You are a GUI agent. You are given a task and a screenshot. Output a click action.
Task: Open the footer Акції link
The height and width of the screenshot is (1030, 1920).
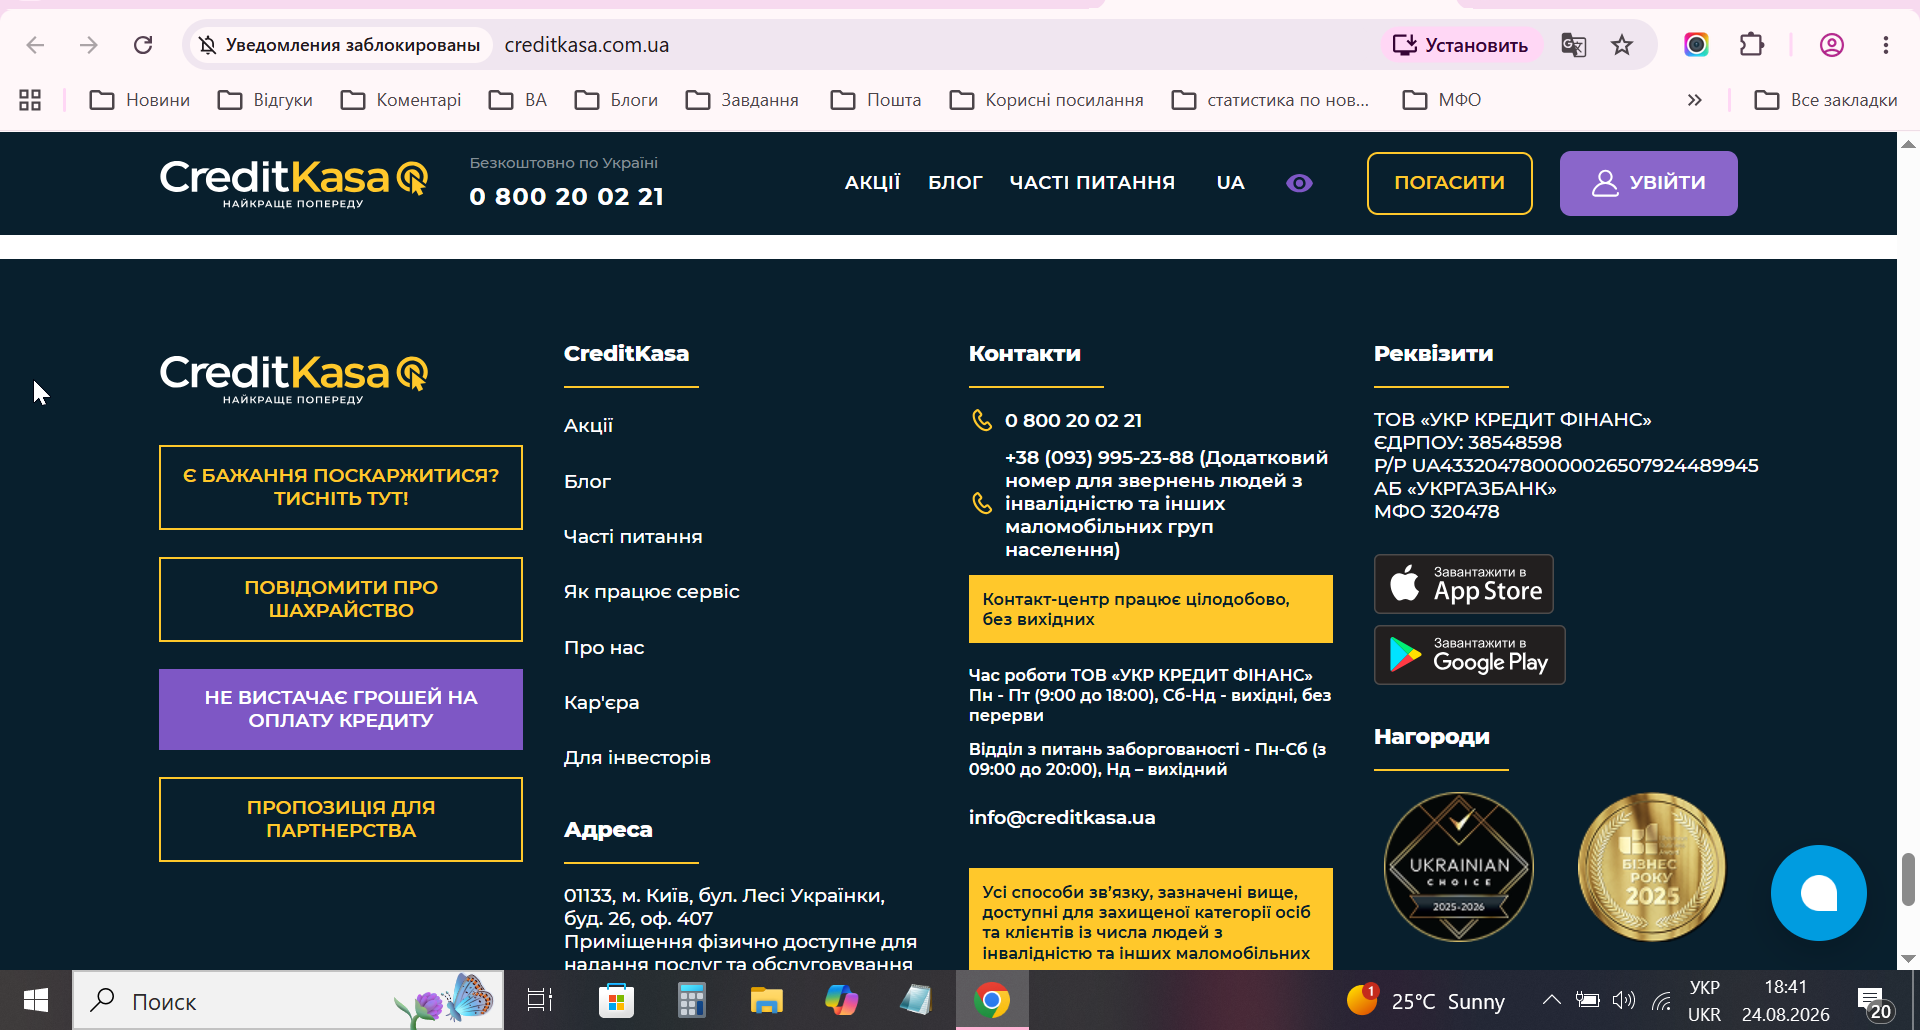pyautogui.click(x=588, y=426)
